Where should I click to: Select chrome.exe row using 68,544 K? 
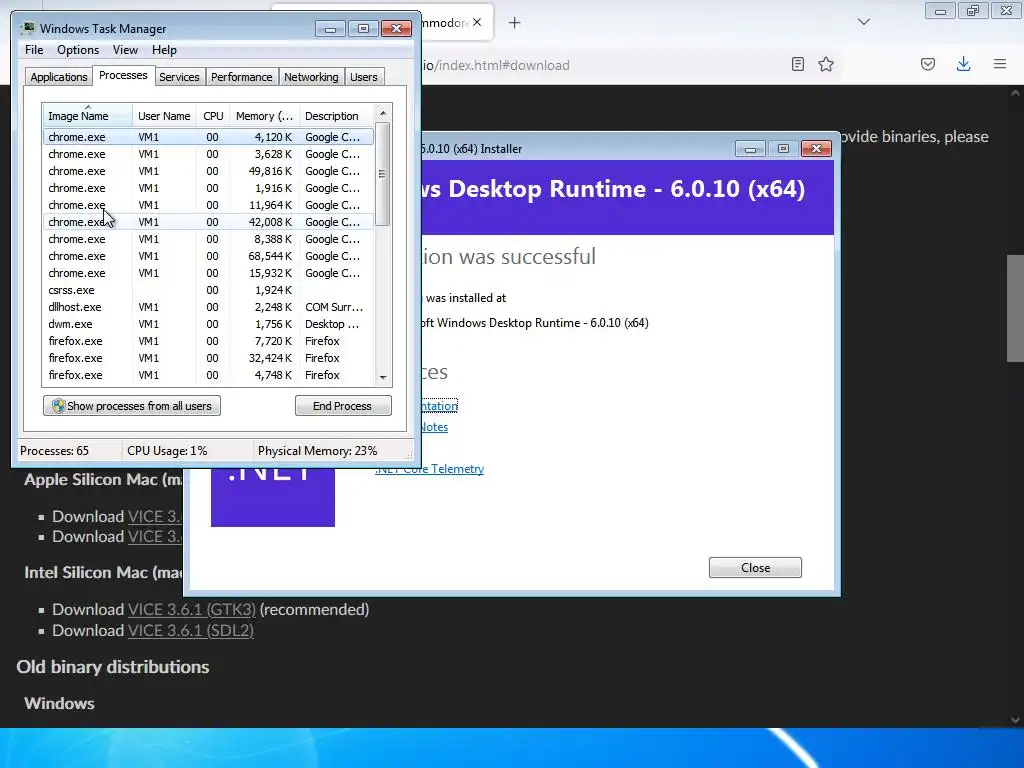point(208,256)
